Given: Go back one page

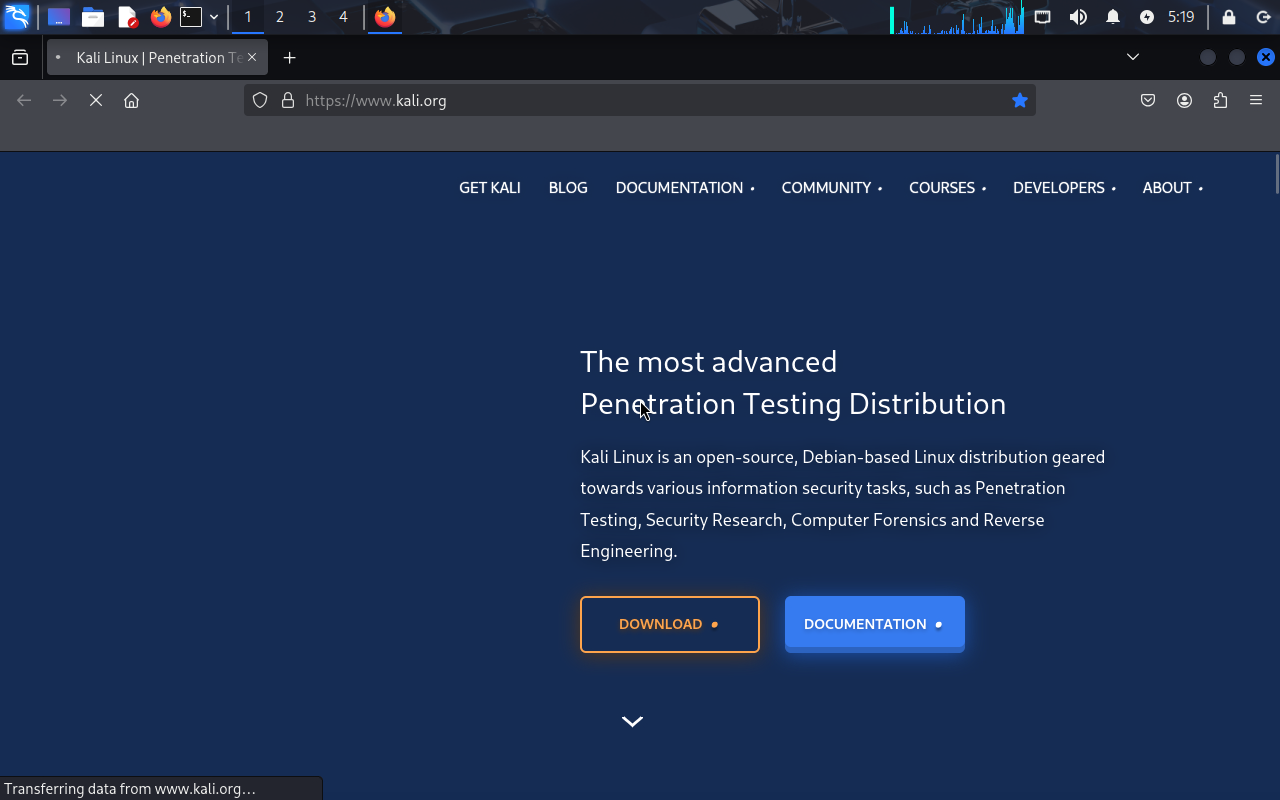Looking at the screenshot, I should pos(24,100).
